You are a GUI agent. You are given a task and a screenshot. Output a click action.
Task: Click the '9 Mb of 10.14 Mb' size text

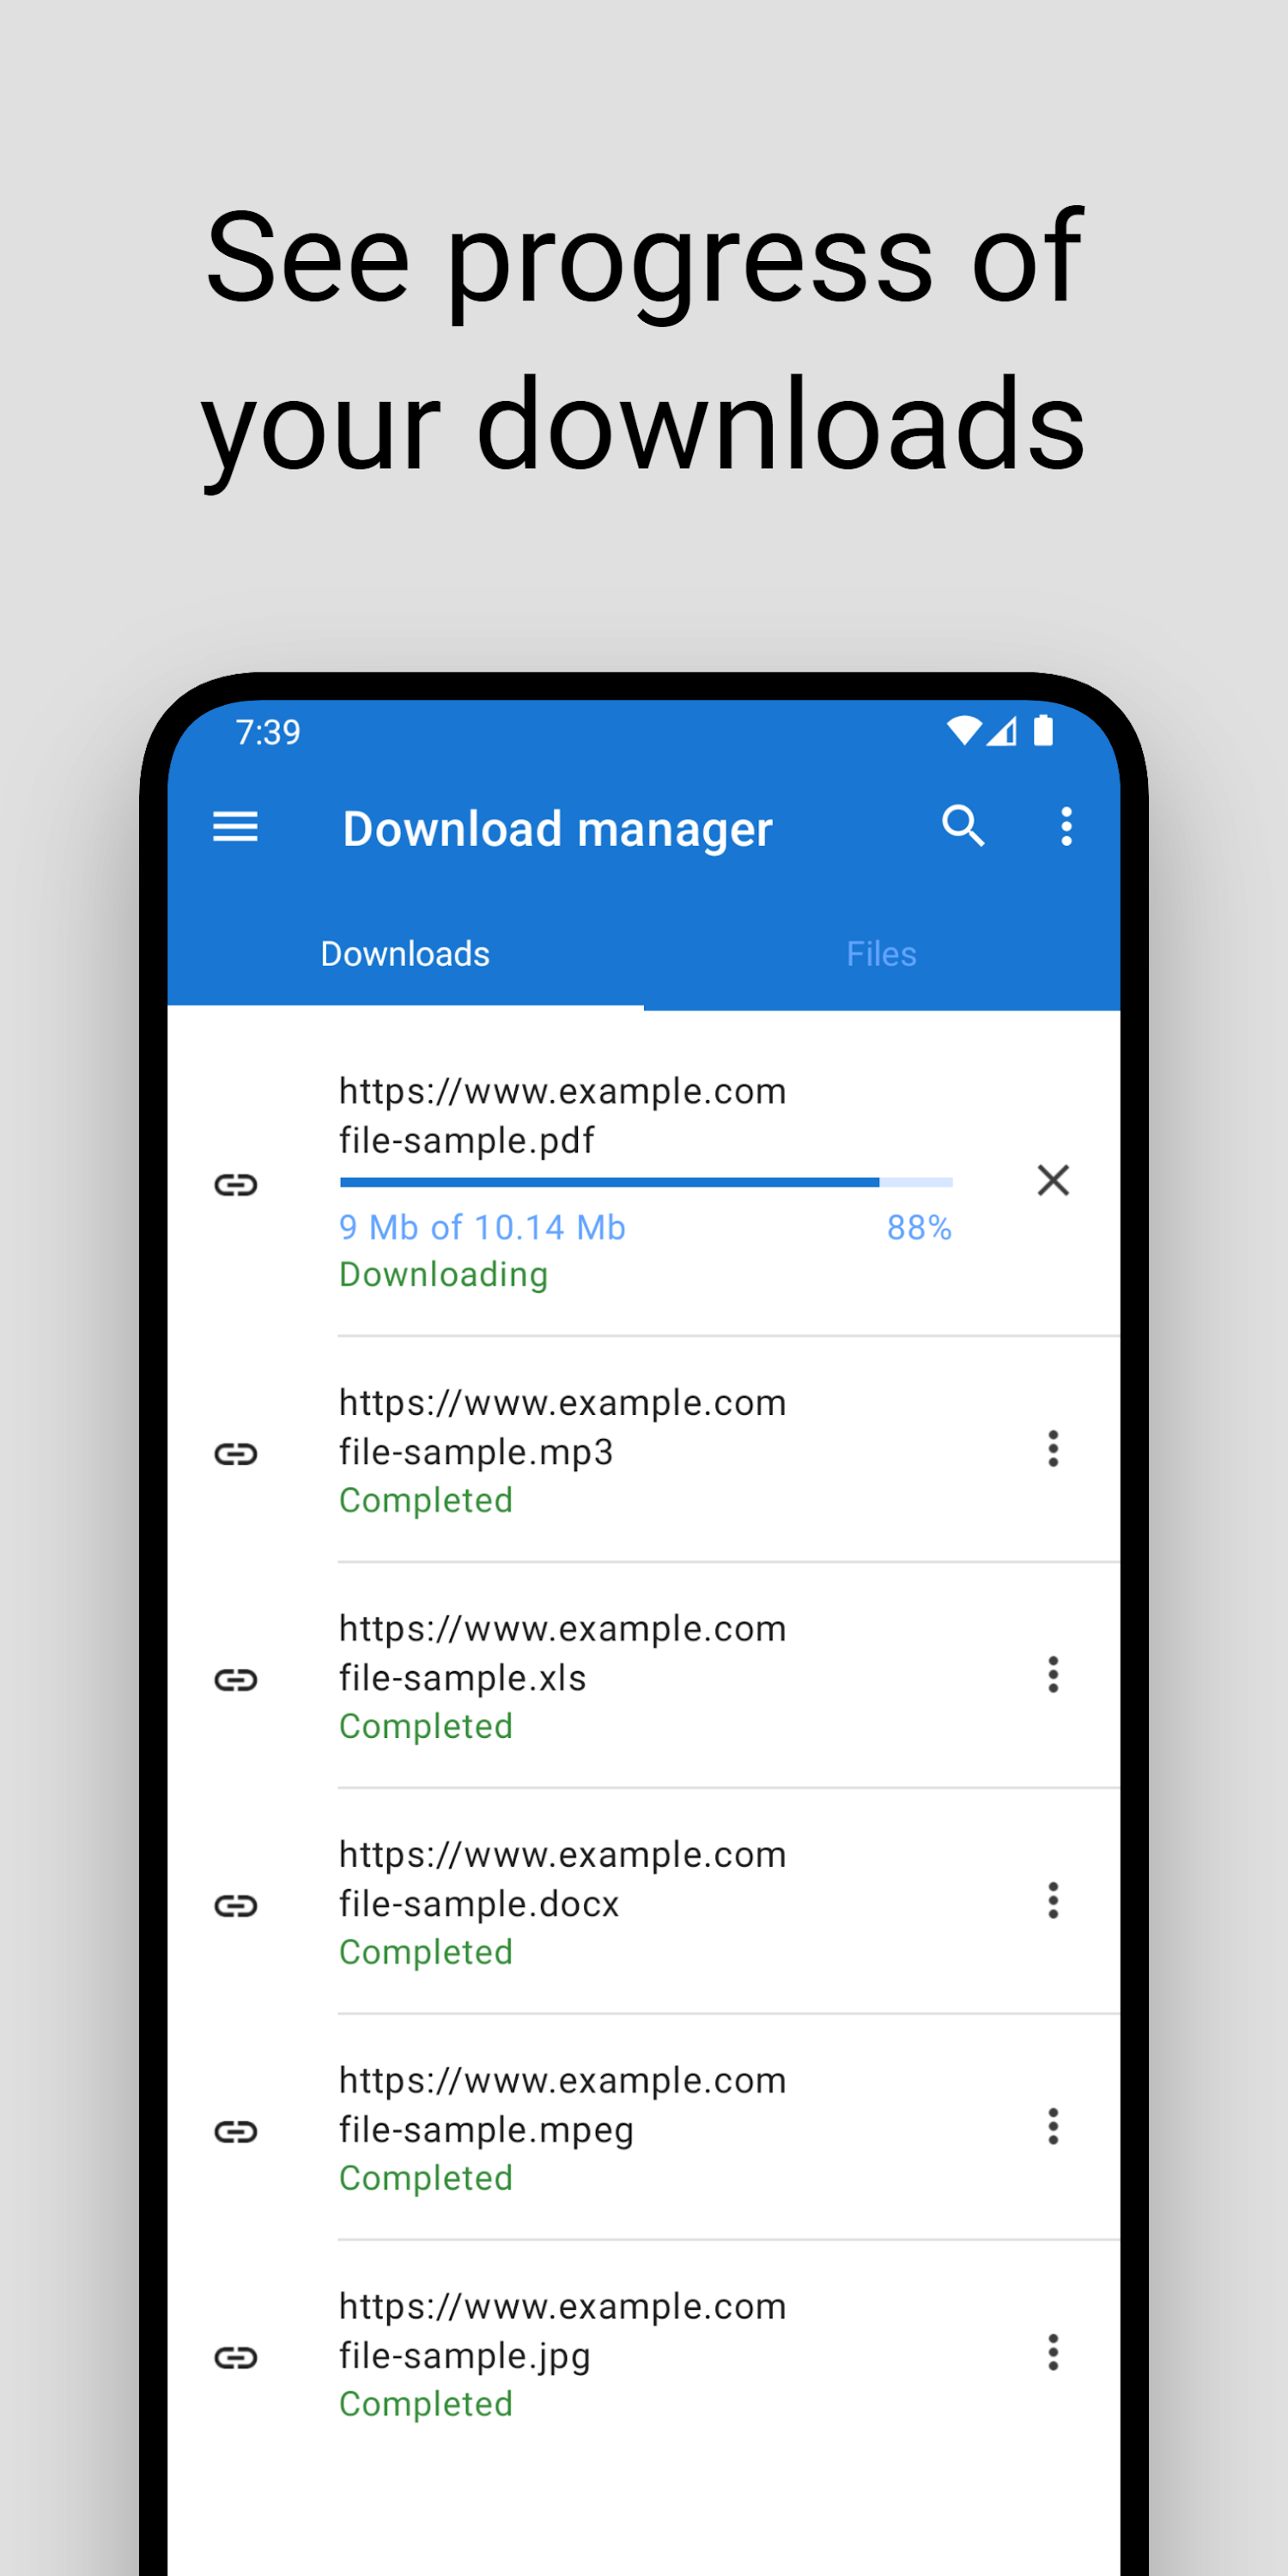tap(482, 1227)
